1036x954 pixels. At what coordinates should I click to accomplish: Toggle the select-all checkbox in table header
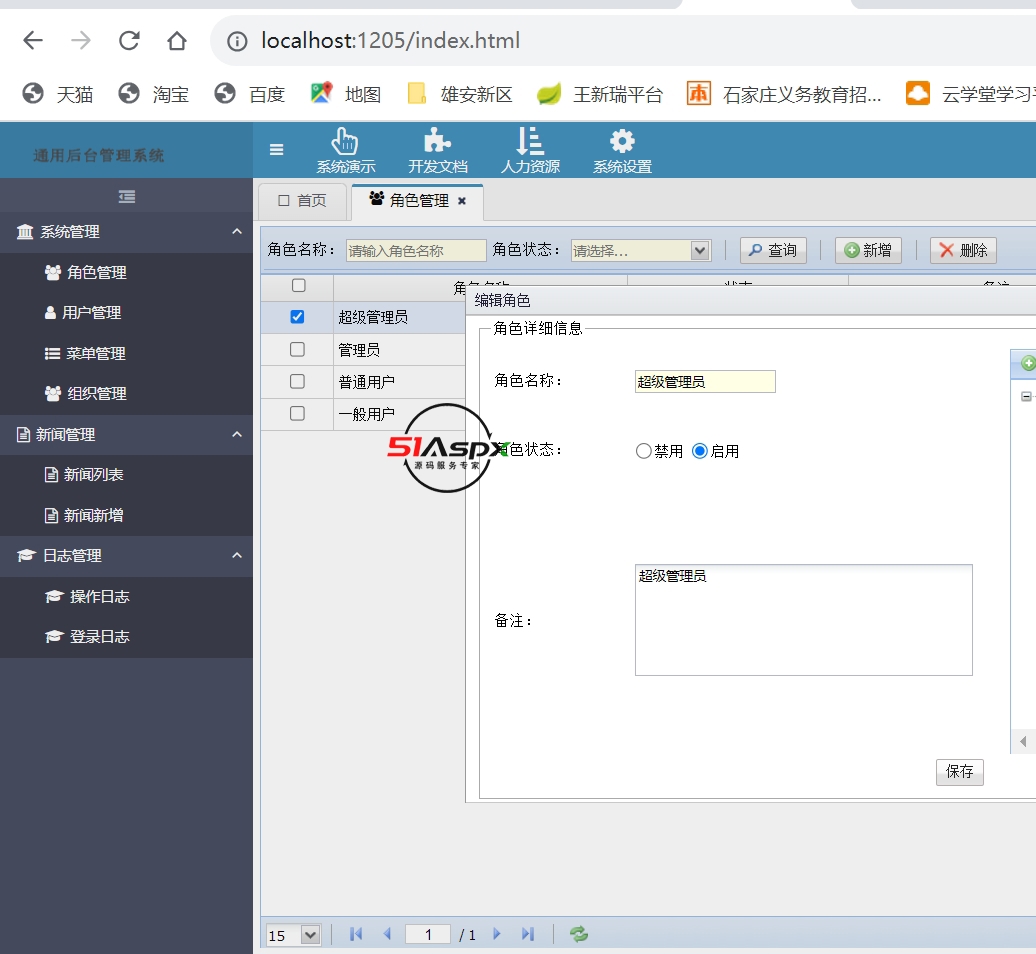(299, 285)
